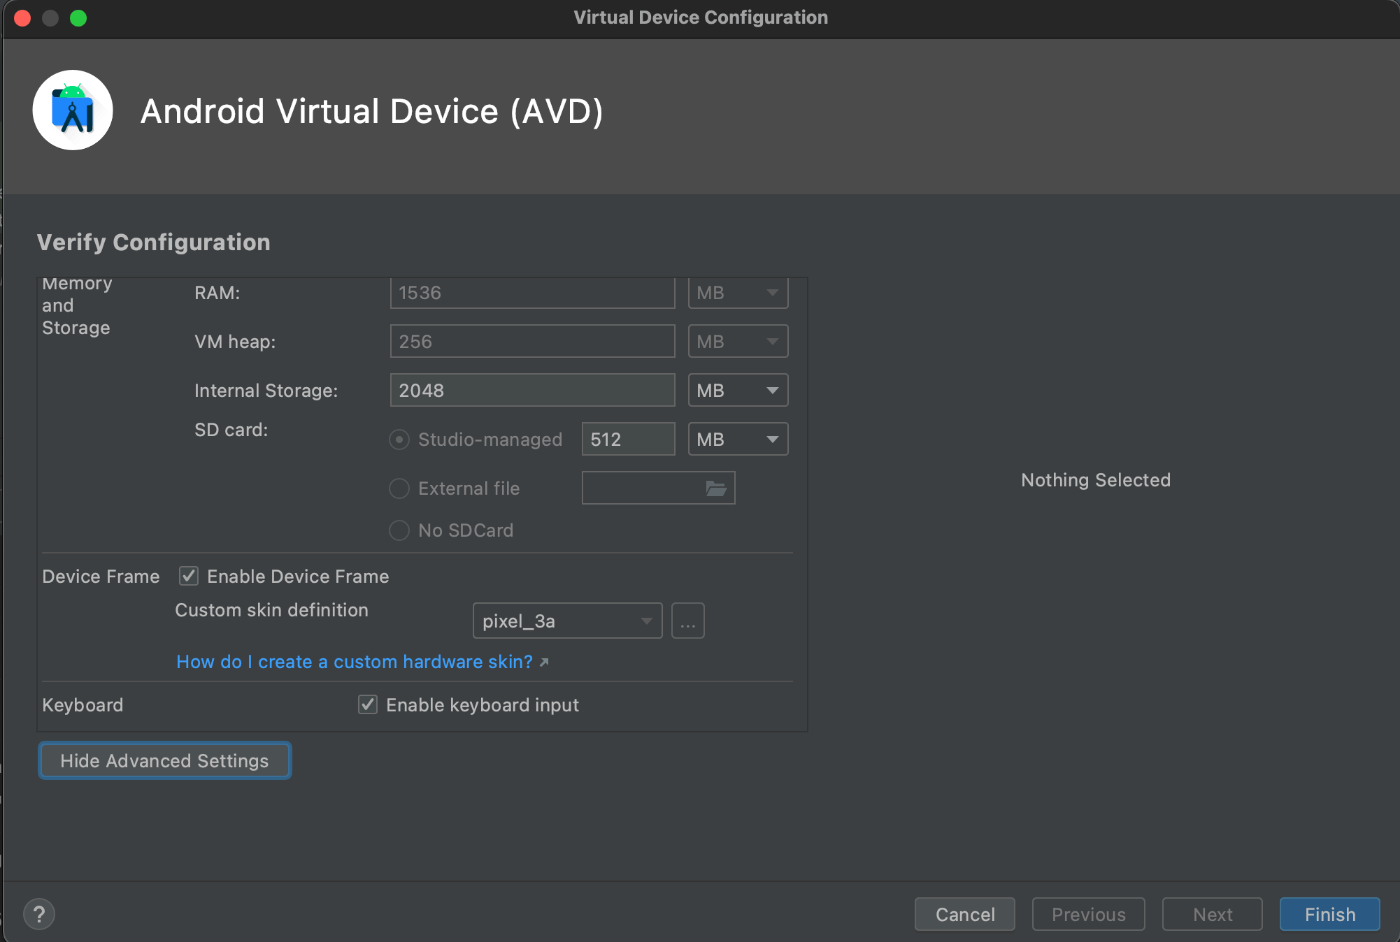Toggle Enable Device Frame checkbox
Screen dimensions: 1400x942
(x=188, y=576)
